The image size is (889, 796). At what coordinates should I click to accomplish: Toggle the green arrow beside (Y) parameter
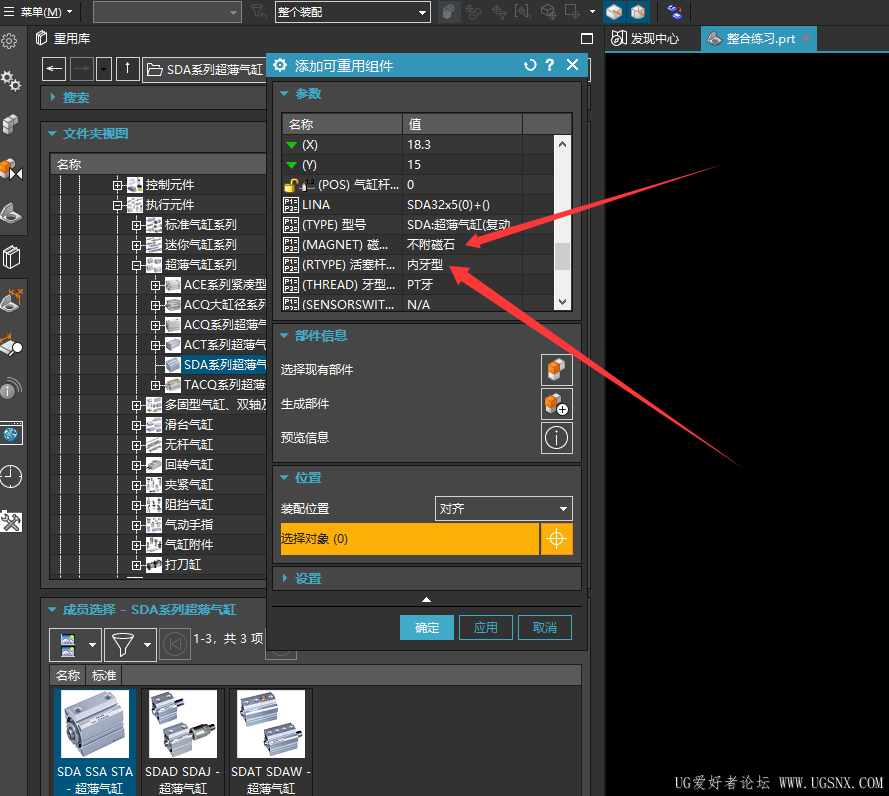292,163
